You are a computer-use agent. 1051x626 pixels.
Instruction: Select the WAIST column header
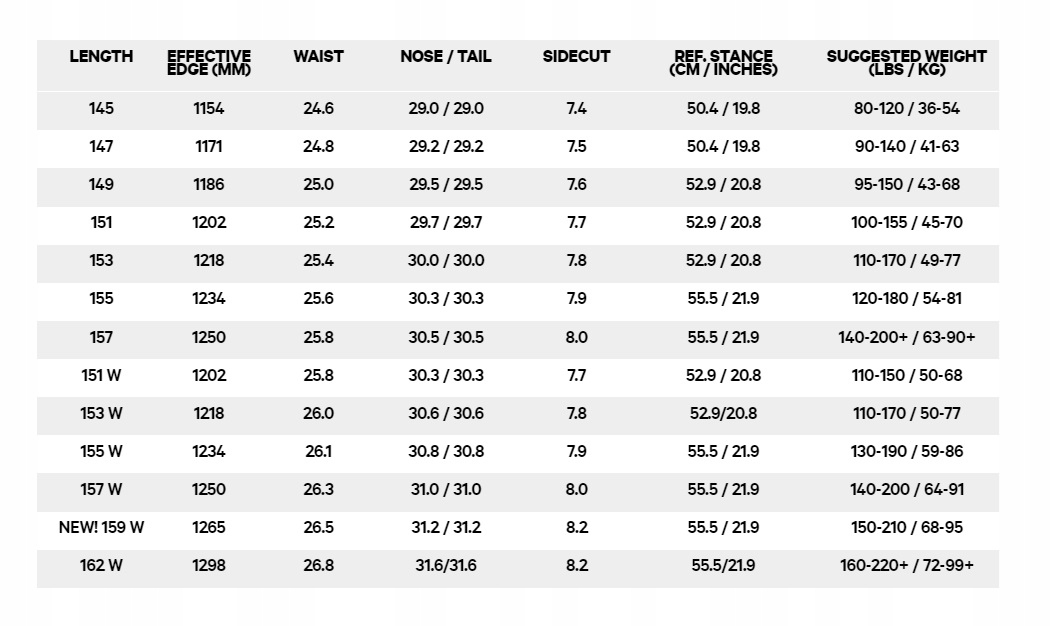point(318,57)
